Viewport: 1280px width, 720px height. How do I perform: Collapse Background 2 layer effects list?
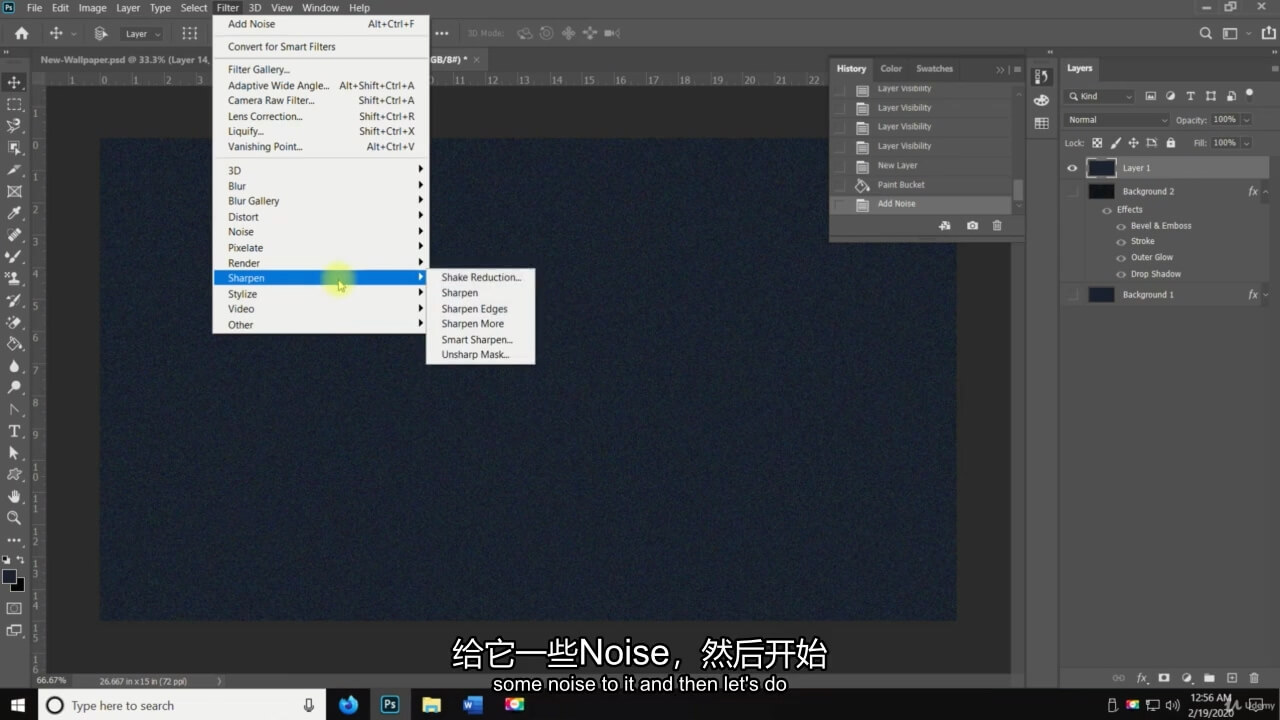1266,191
